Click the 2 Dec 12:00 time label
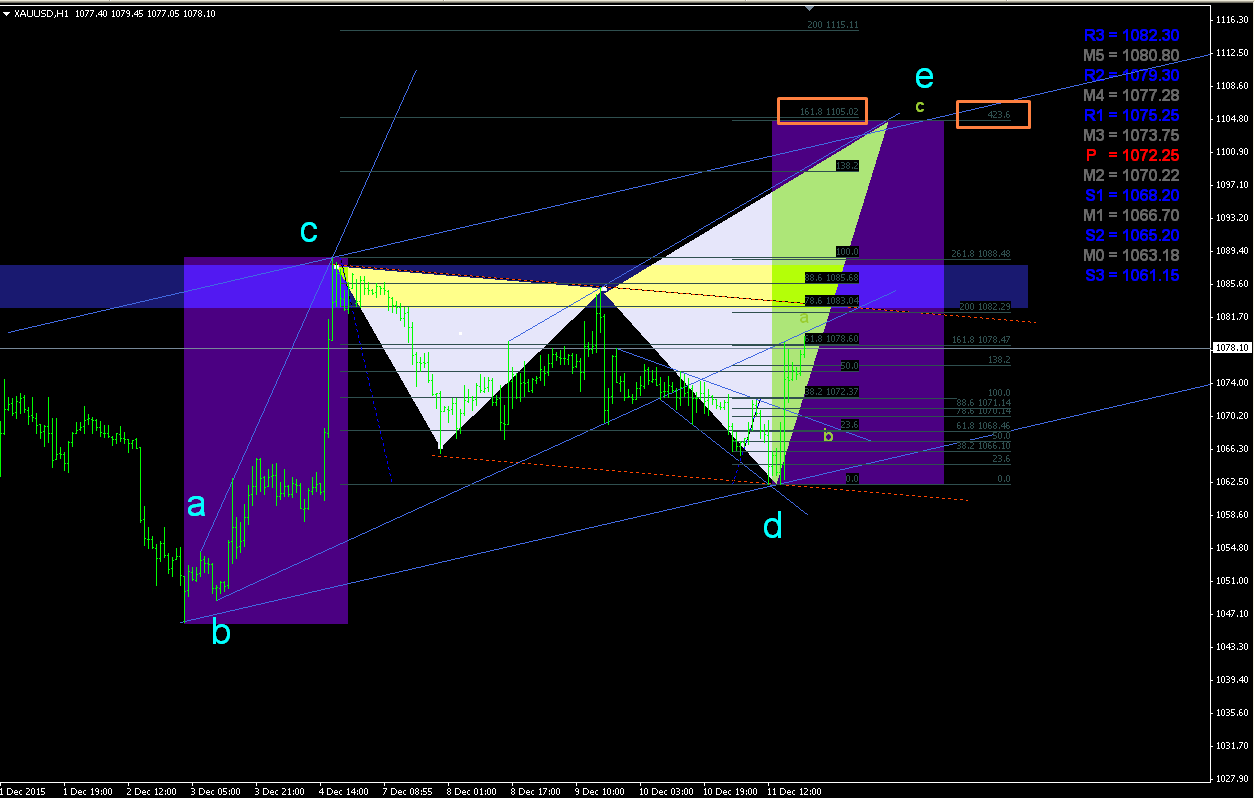 150,791
